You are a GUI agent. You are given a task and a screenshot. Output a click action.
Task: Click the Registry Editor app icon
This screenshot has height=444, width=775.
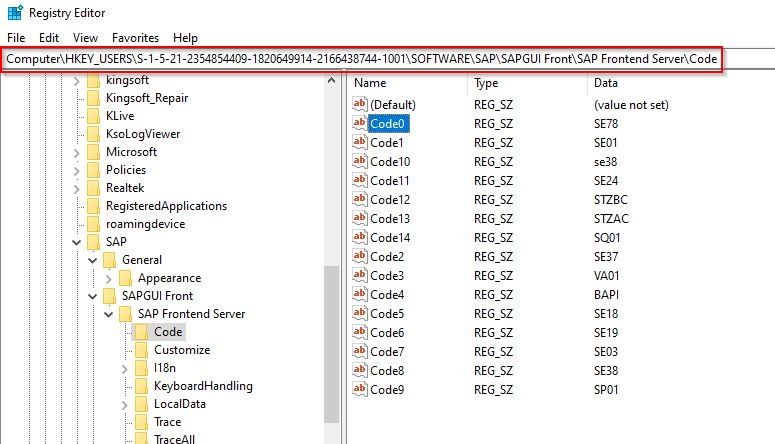[x=15, y=12]
